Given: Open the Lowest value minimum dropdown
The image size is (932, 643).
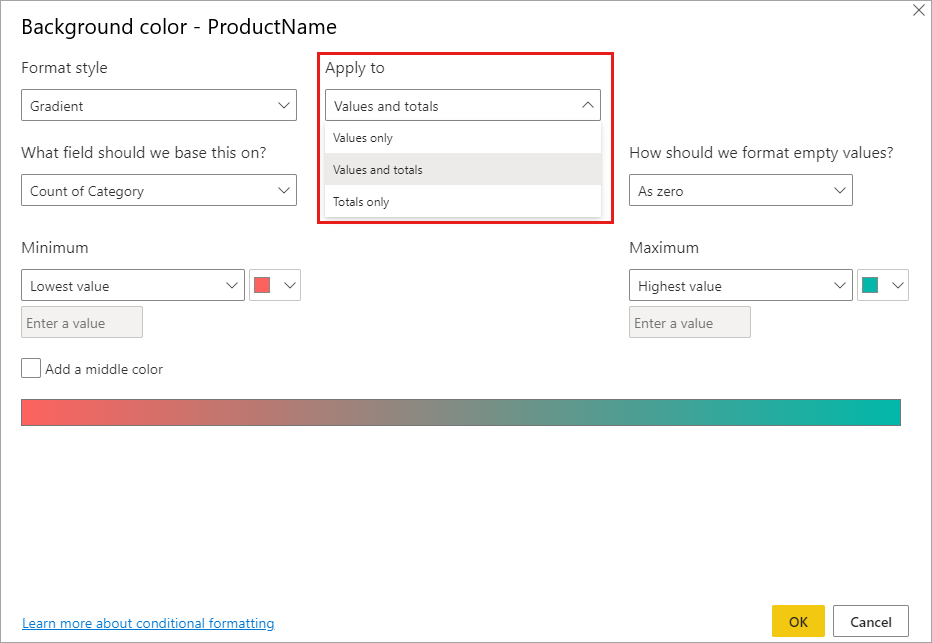Looking at the screenshot, I should click(x=133, y=285).
